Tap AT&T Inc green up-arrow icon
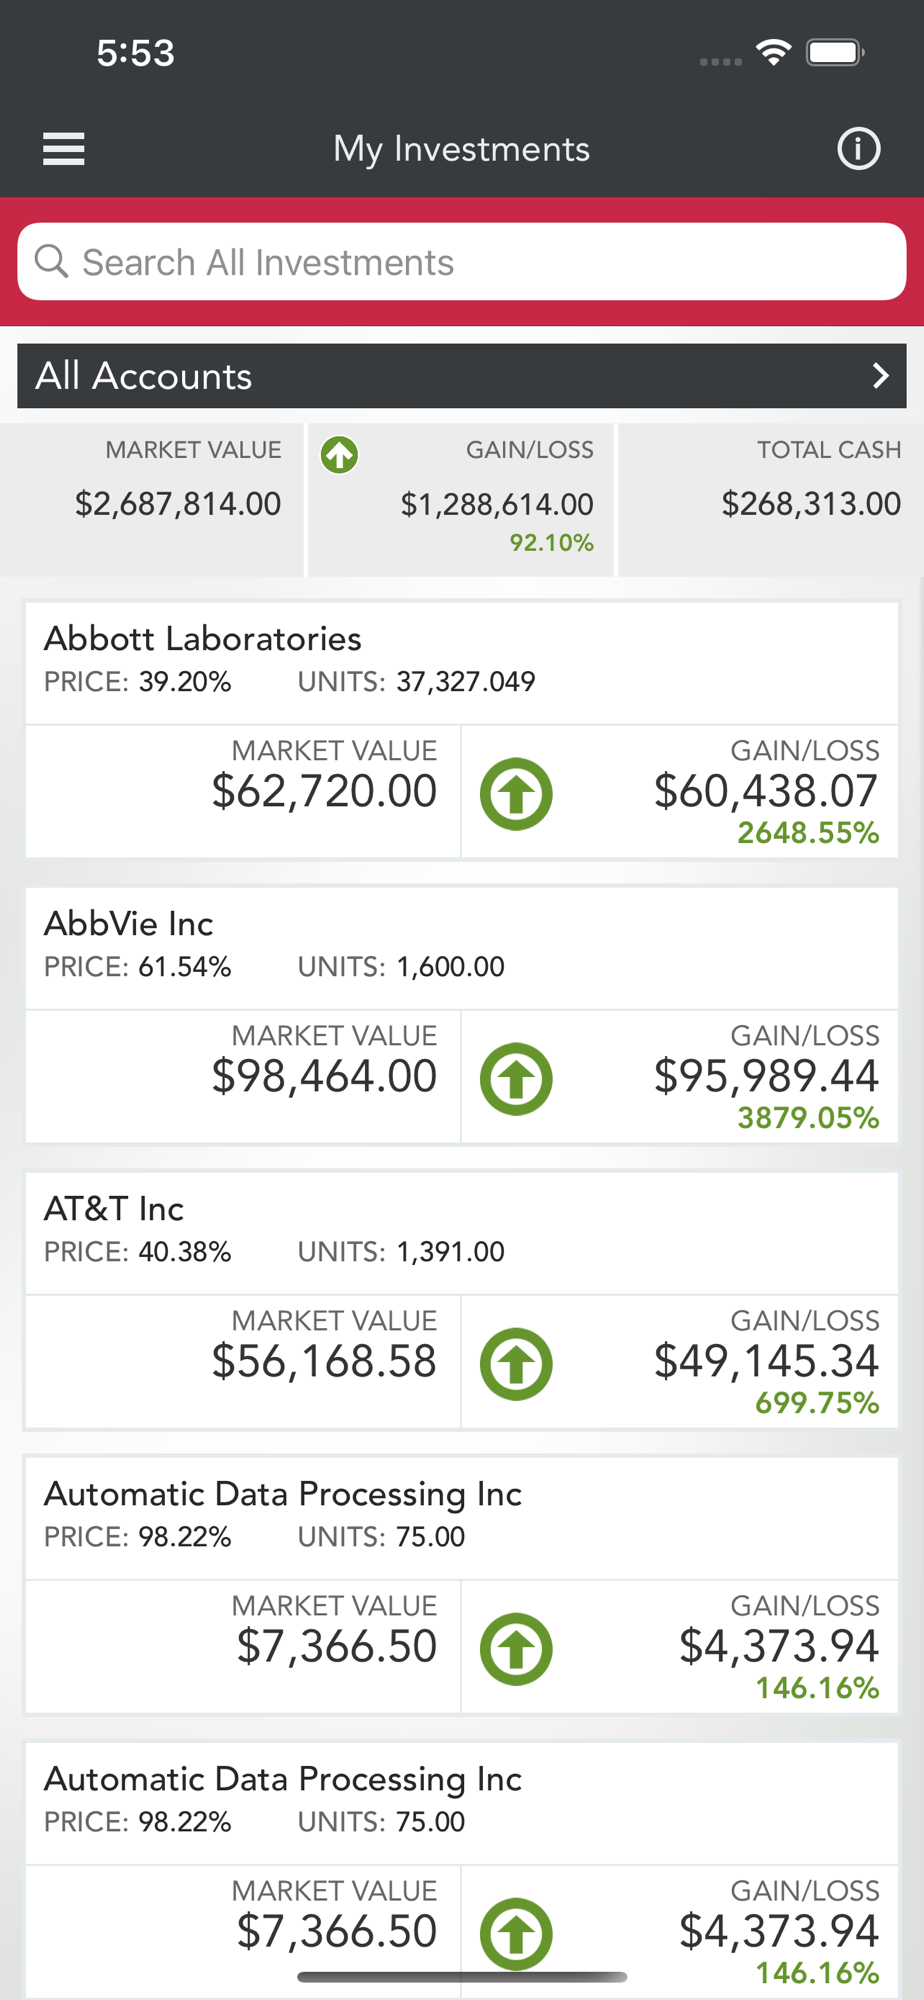The image size is (924, 2000). pyautogui.click(x=516, y=1364)
